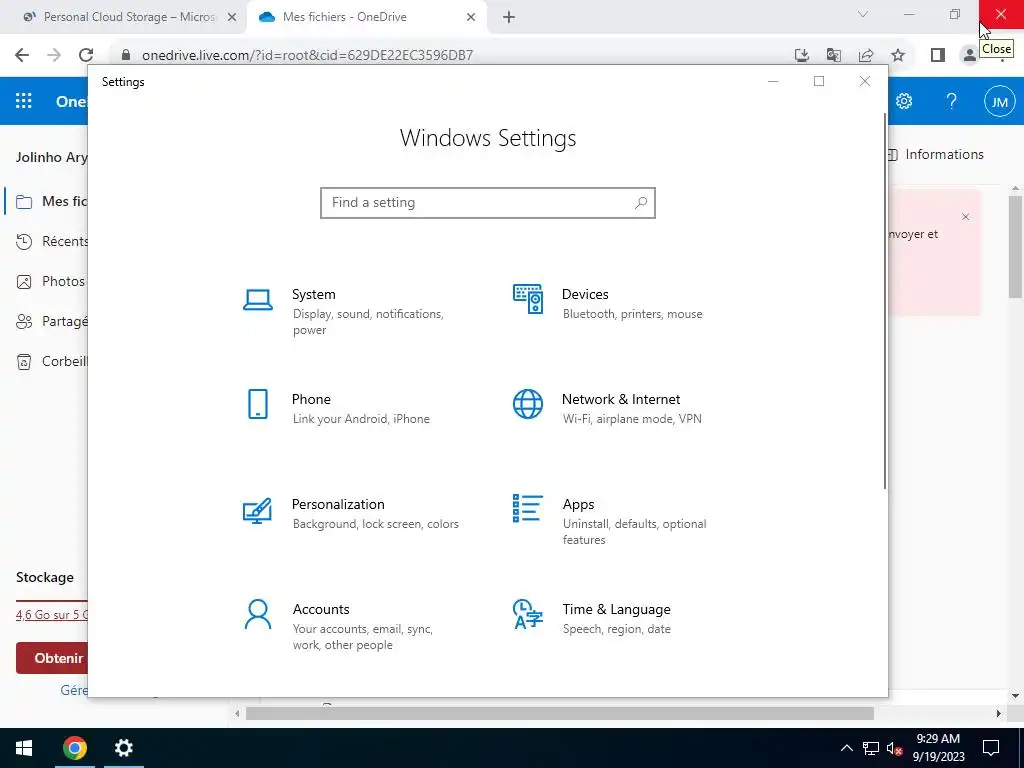Click 'Wi-Fi, airplane mode, VPN' description
The width and height of the screenshot is (1024, 768).
pos(632,419)
